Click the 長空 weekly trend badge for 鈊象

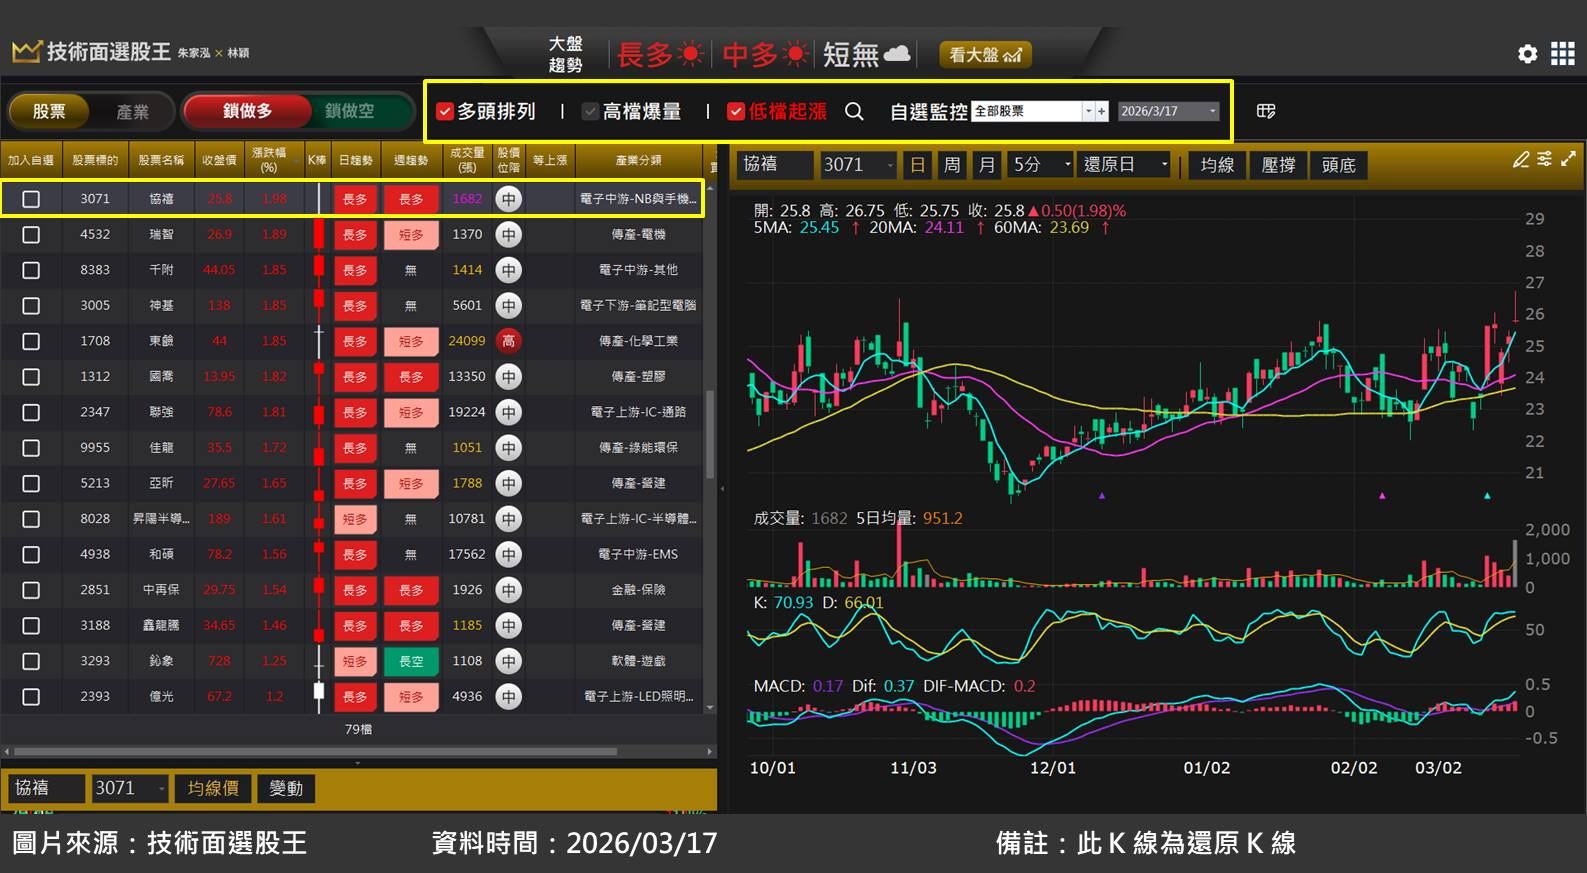411,661
